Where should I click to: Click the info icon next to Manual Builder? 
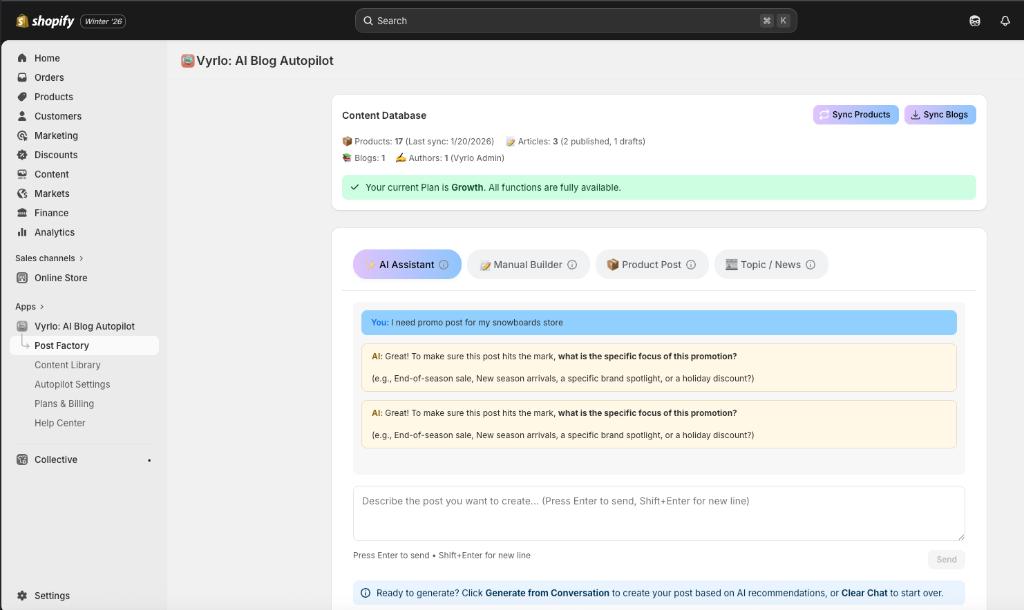(572, 265)
